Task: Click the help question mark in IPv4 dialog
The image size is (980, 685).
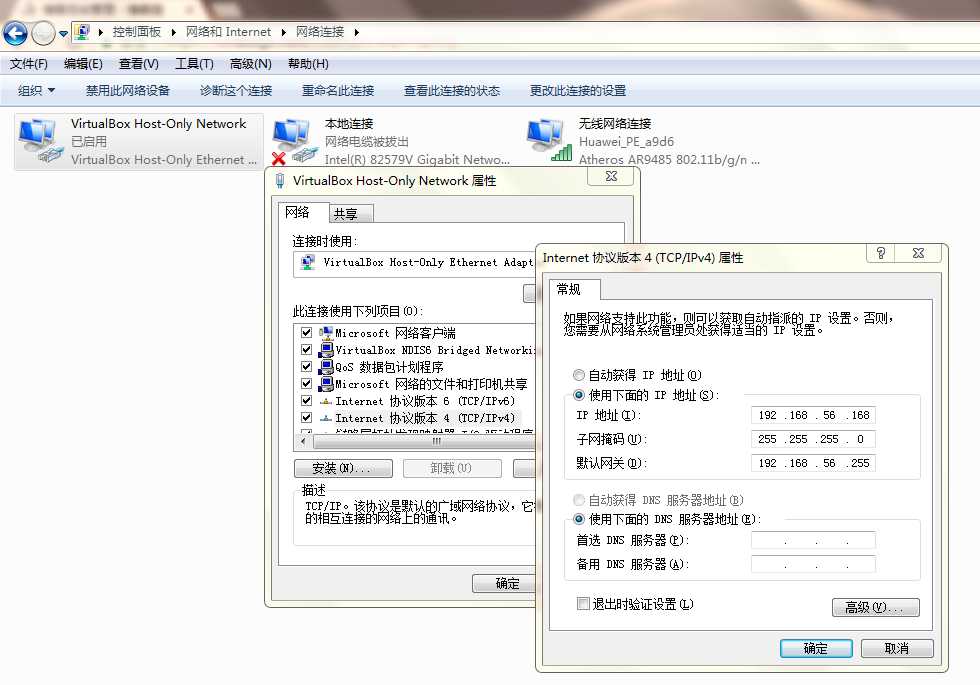Action: pos(881,253)
